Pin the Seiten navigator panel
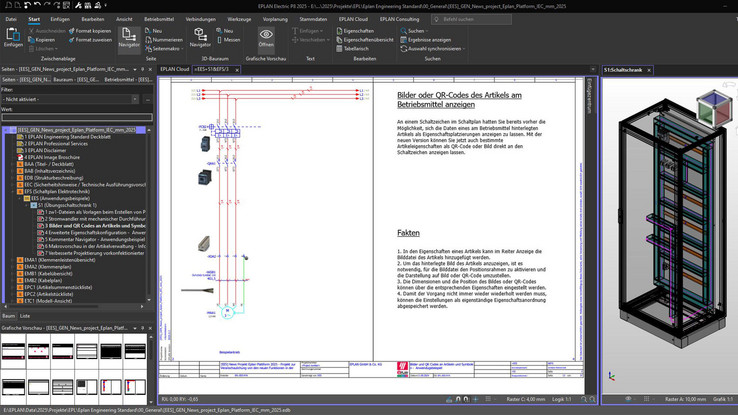738x415 pixels. coord(143,69)
